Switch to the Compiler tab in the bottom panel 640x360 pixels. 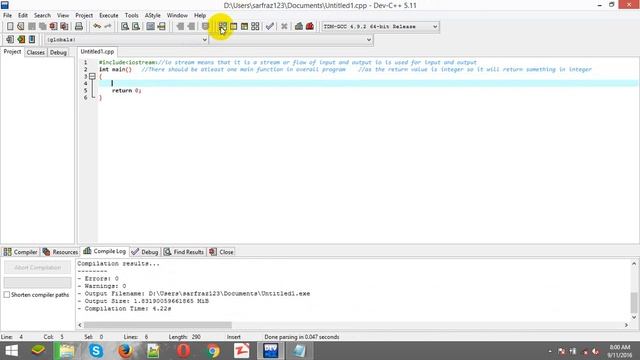click(20, 252)
